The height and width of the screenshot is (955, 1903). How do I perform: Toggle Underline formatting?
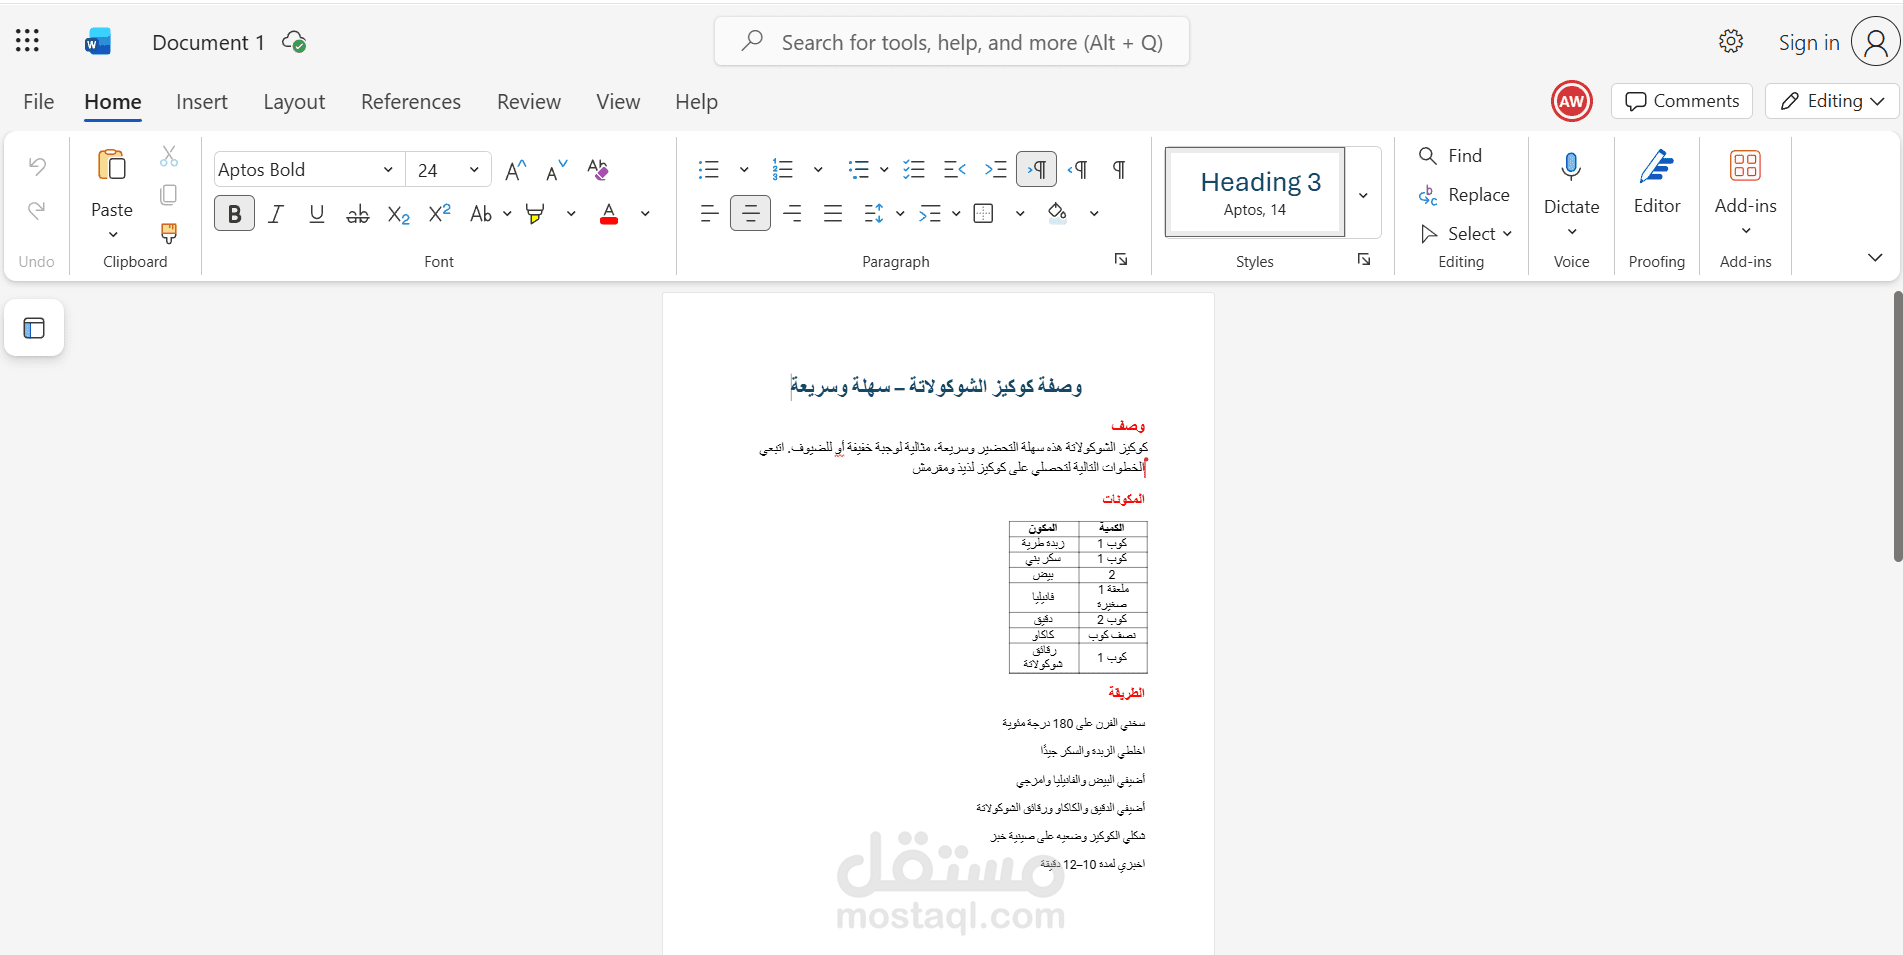[317, 214]
